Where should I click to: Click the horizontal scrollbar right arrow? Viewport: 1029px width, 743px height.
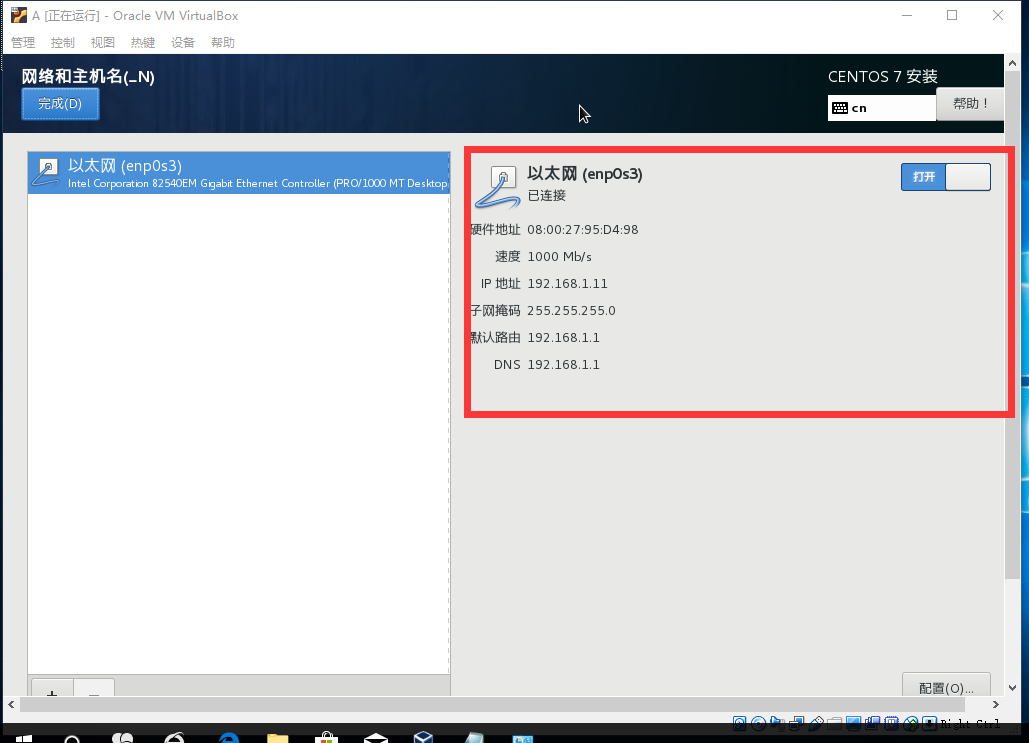tap(996, 704)
